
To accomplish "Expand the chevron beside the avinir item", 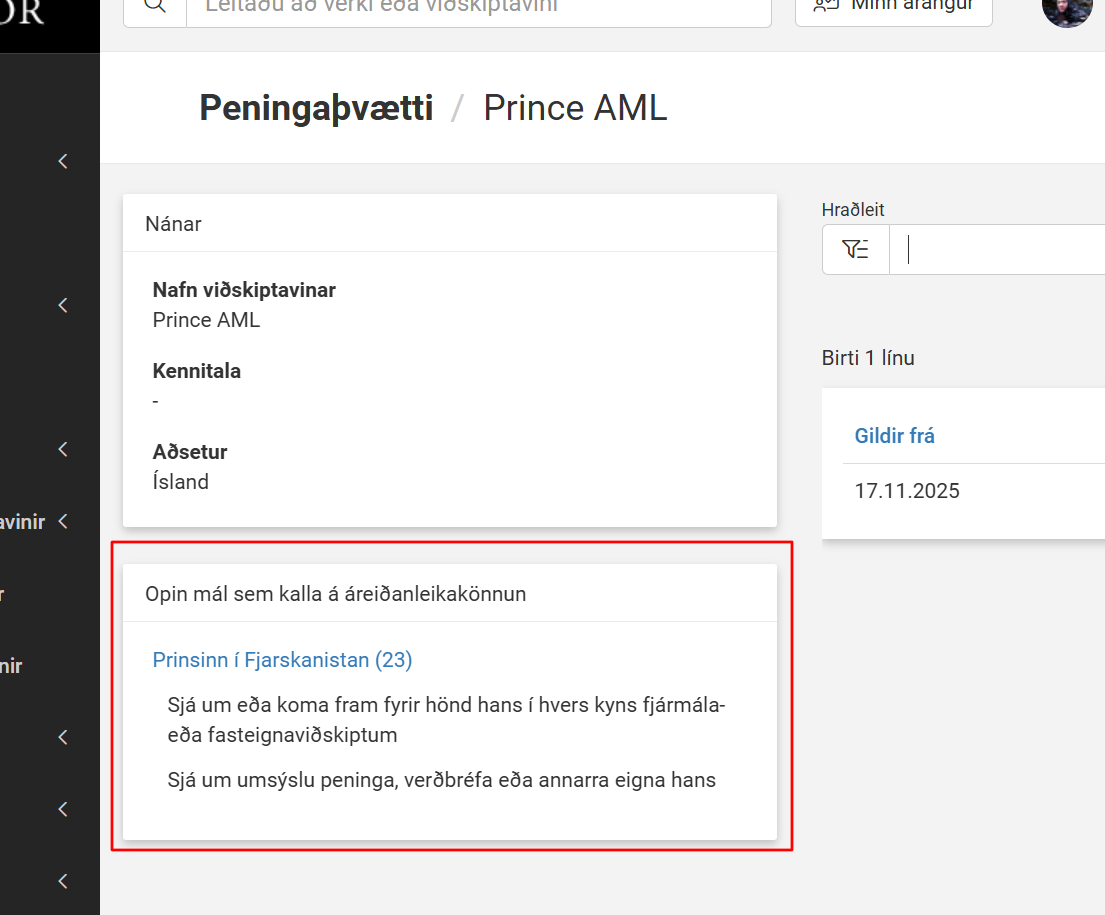I will (63, 522).
